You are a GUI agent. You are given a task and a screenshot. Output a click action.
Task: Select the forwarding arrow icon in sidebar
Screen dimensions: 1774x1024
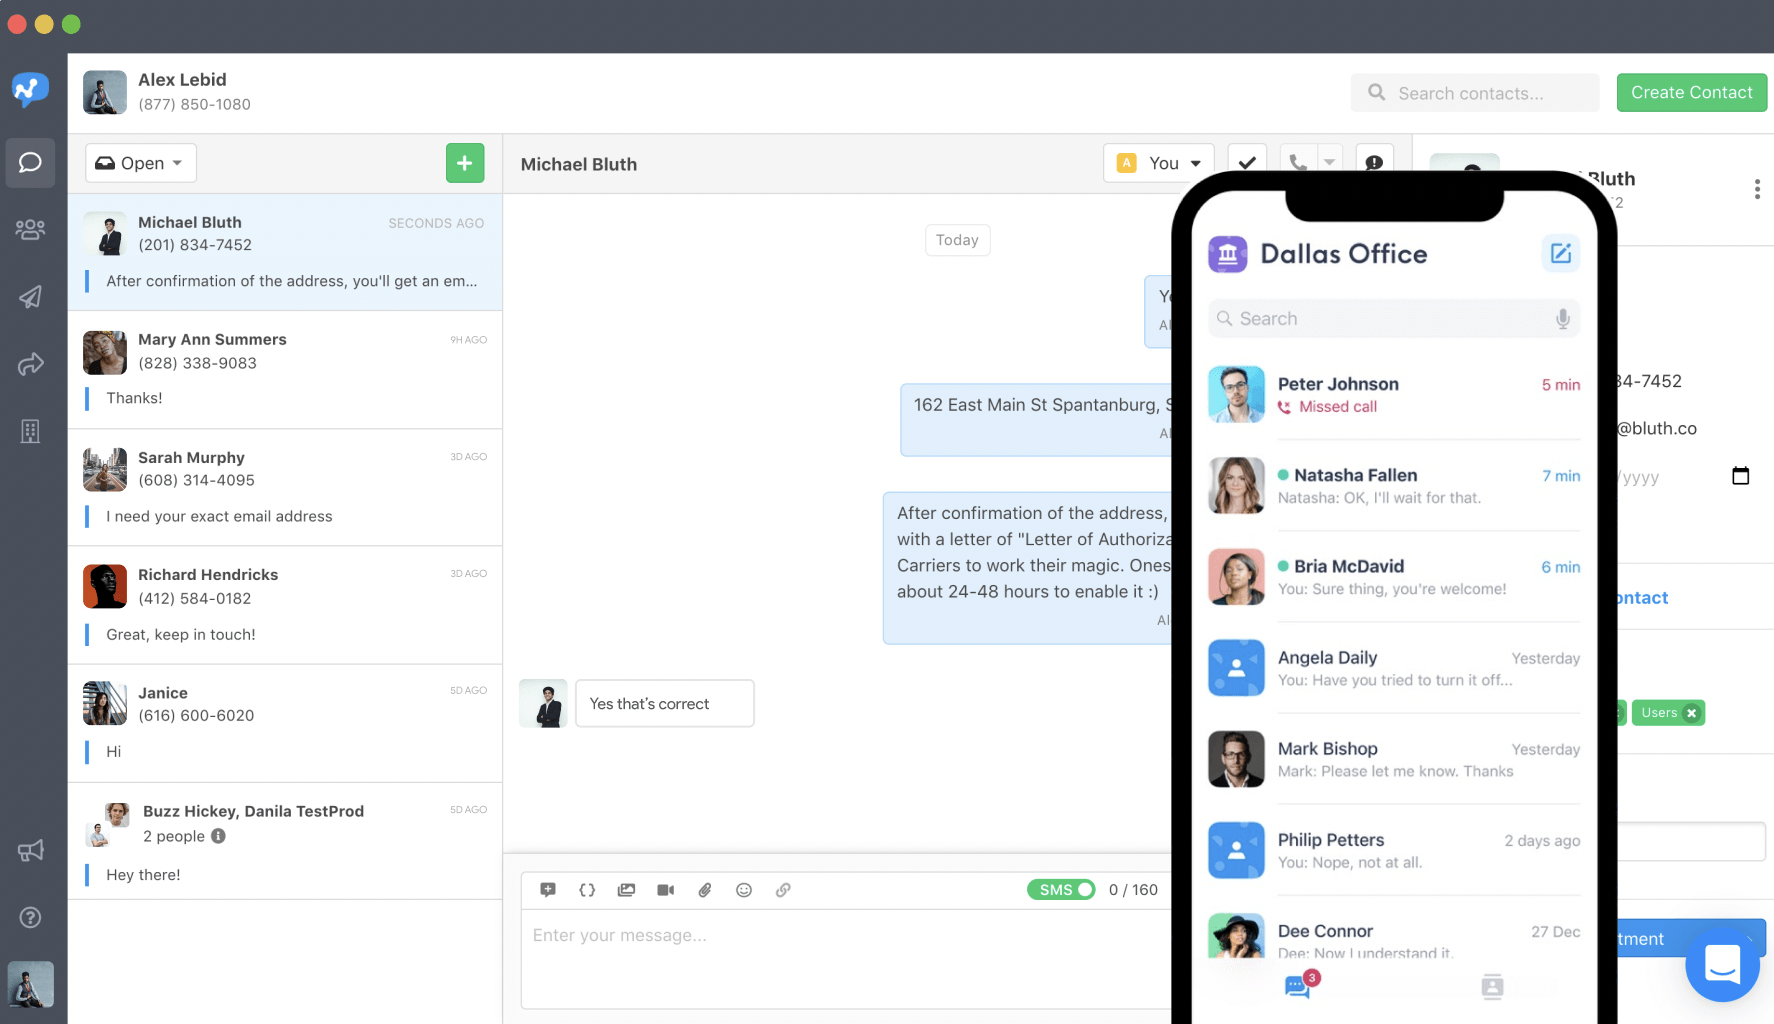[x=30, y=364]
